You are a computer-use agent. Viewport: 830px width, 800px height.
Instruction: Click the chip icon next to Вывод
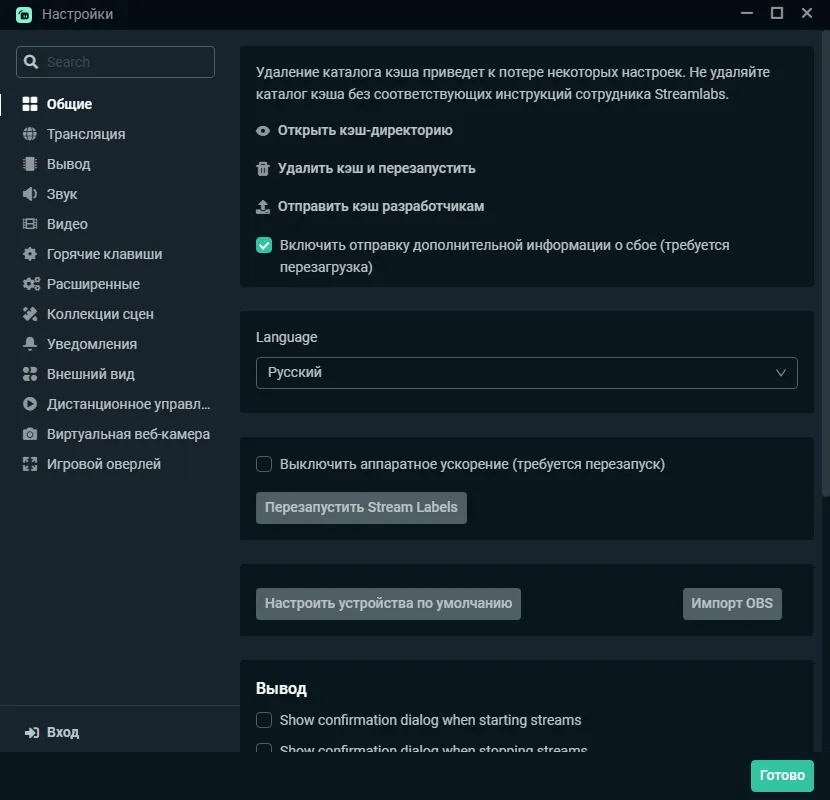click(x=30, y=164)
